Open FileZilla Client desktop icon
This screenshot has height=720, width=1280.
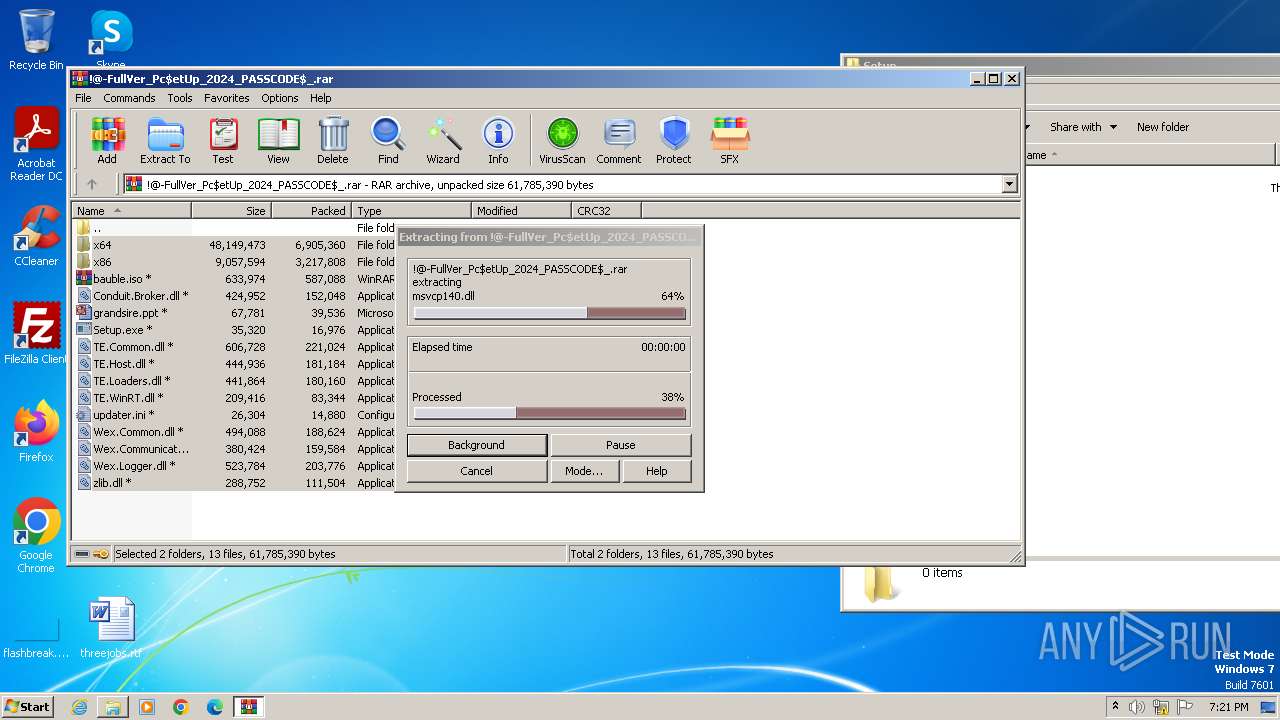click(36, 334)
